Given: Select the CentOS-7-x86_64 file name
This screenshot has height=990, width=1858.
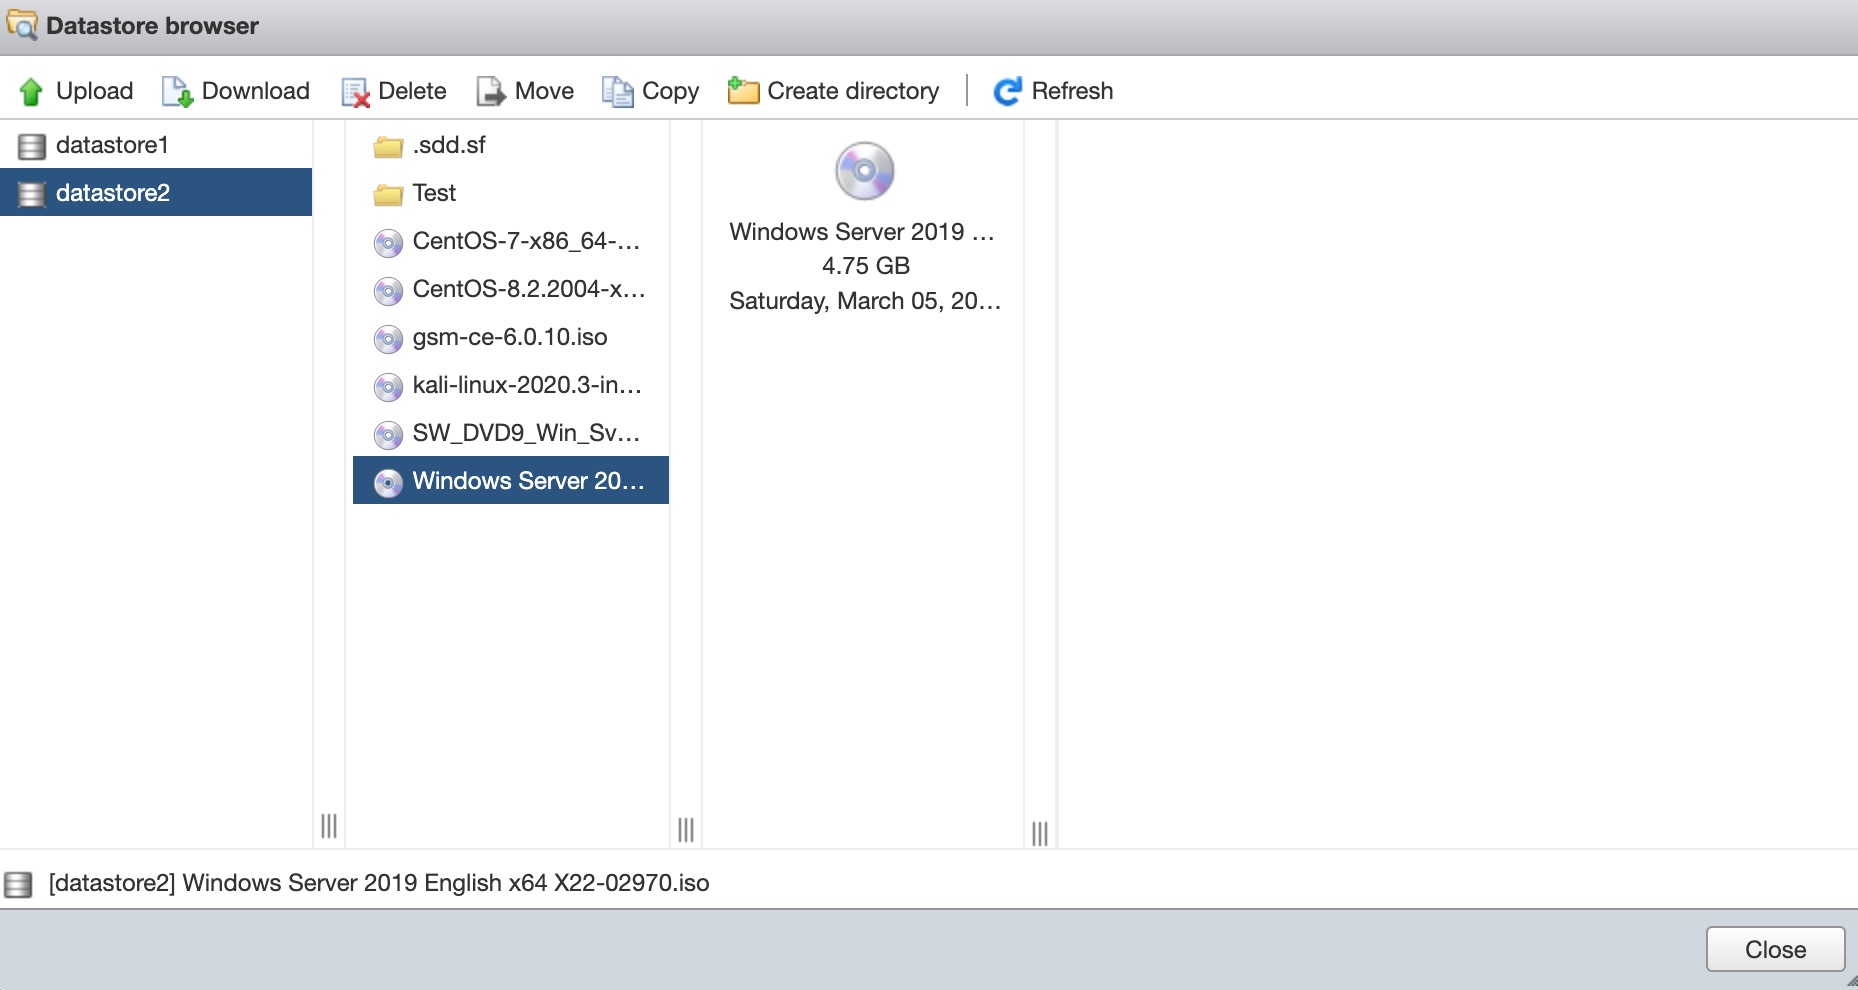Looking at the screenshot, I should click(526, 241).
